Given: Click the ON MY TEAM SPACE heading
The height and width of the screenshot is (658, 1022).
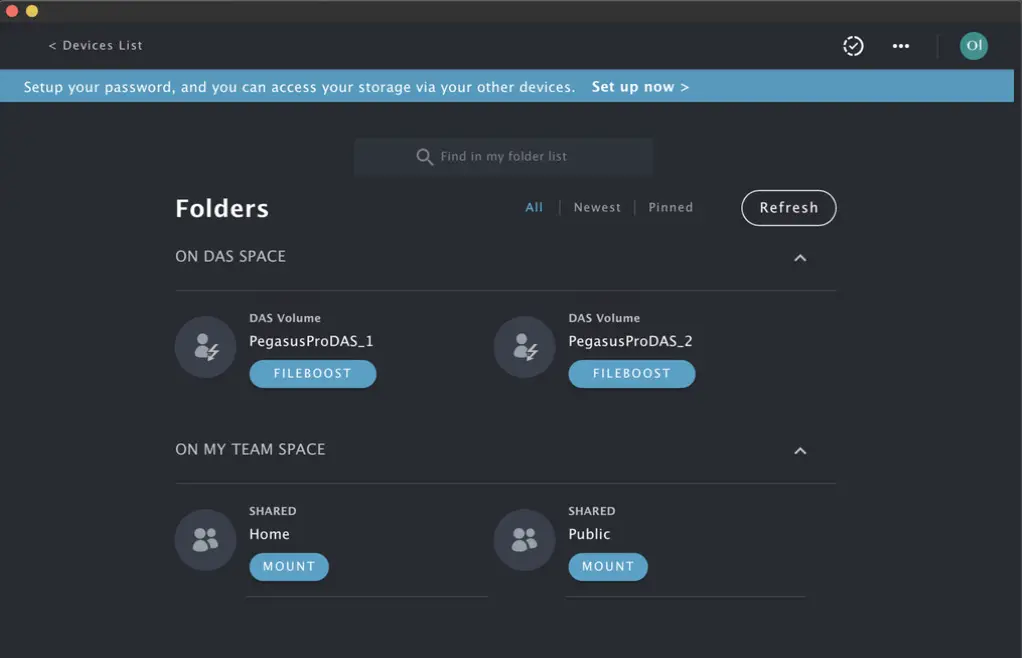Looking at the screenshot, I should coord(250,450).
